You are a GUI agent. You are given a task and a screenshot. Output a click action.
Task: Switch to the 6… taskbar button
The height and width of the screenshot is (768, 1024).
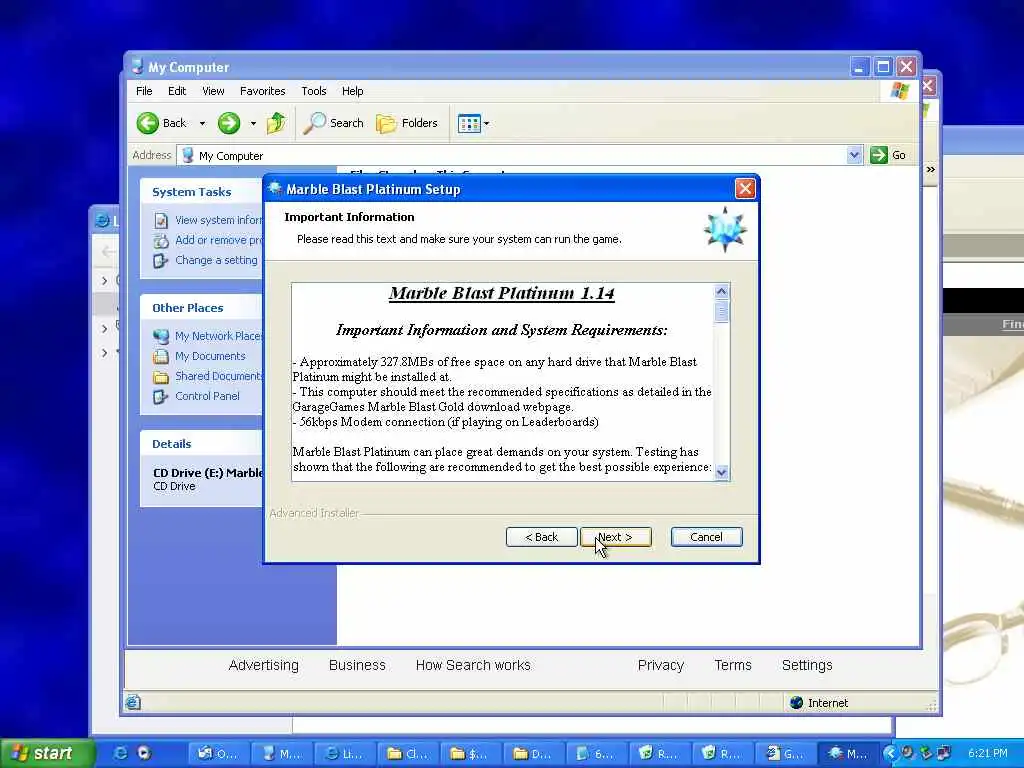pos(597,753)
